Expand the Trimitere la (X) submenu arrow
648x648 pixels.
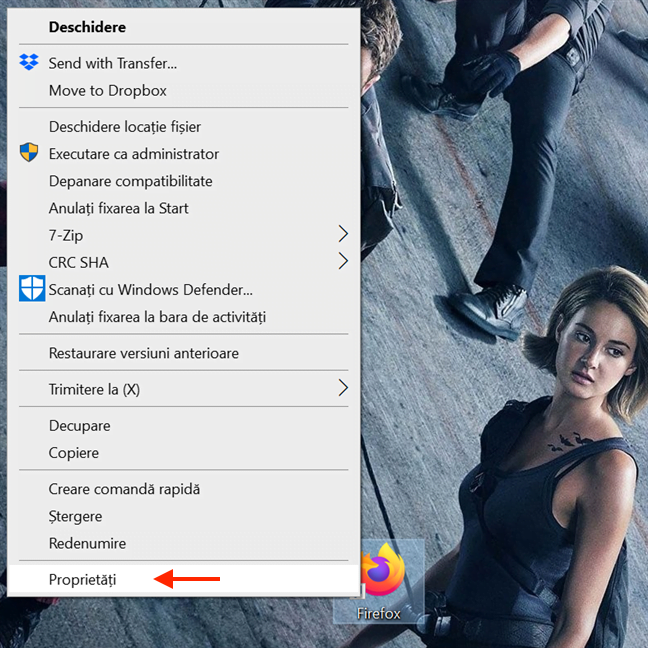(343, 388)
